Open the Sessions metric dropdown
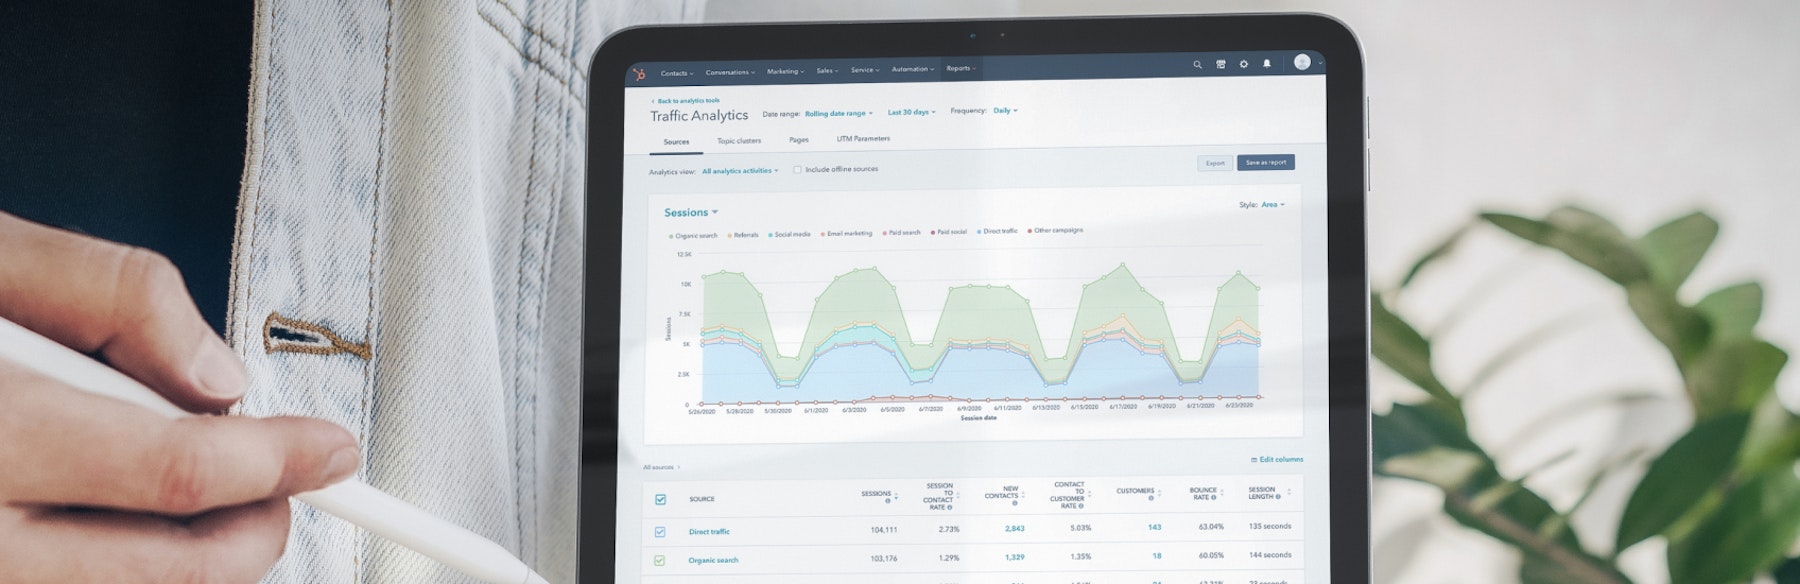Screen dimensions: 1800x584 (x=691, y=212)
